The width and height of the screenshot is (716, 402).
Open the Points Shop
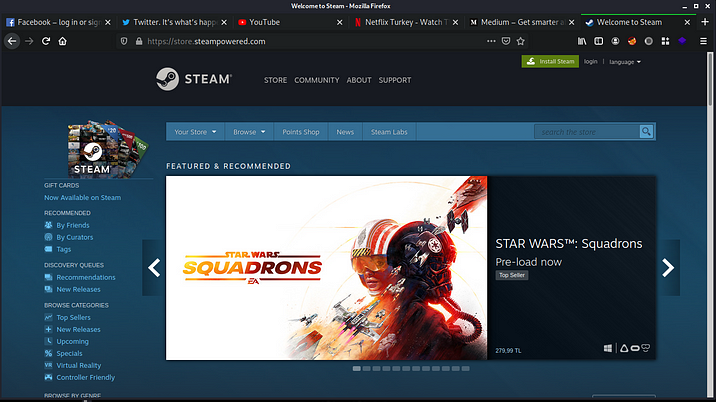(x=301, y=132)
